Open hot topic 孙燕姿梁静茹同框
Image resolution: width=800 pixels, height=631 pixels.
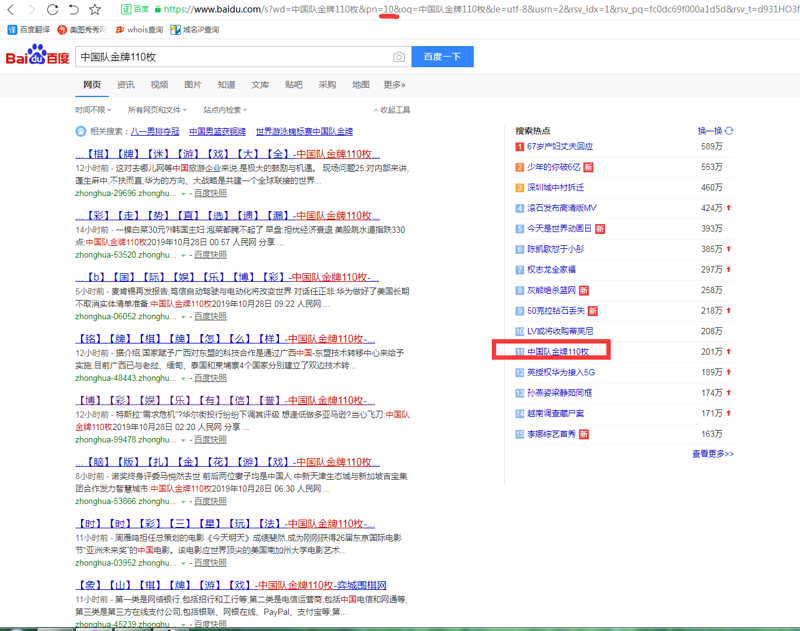[x=559, y=393]
